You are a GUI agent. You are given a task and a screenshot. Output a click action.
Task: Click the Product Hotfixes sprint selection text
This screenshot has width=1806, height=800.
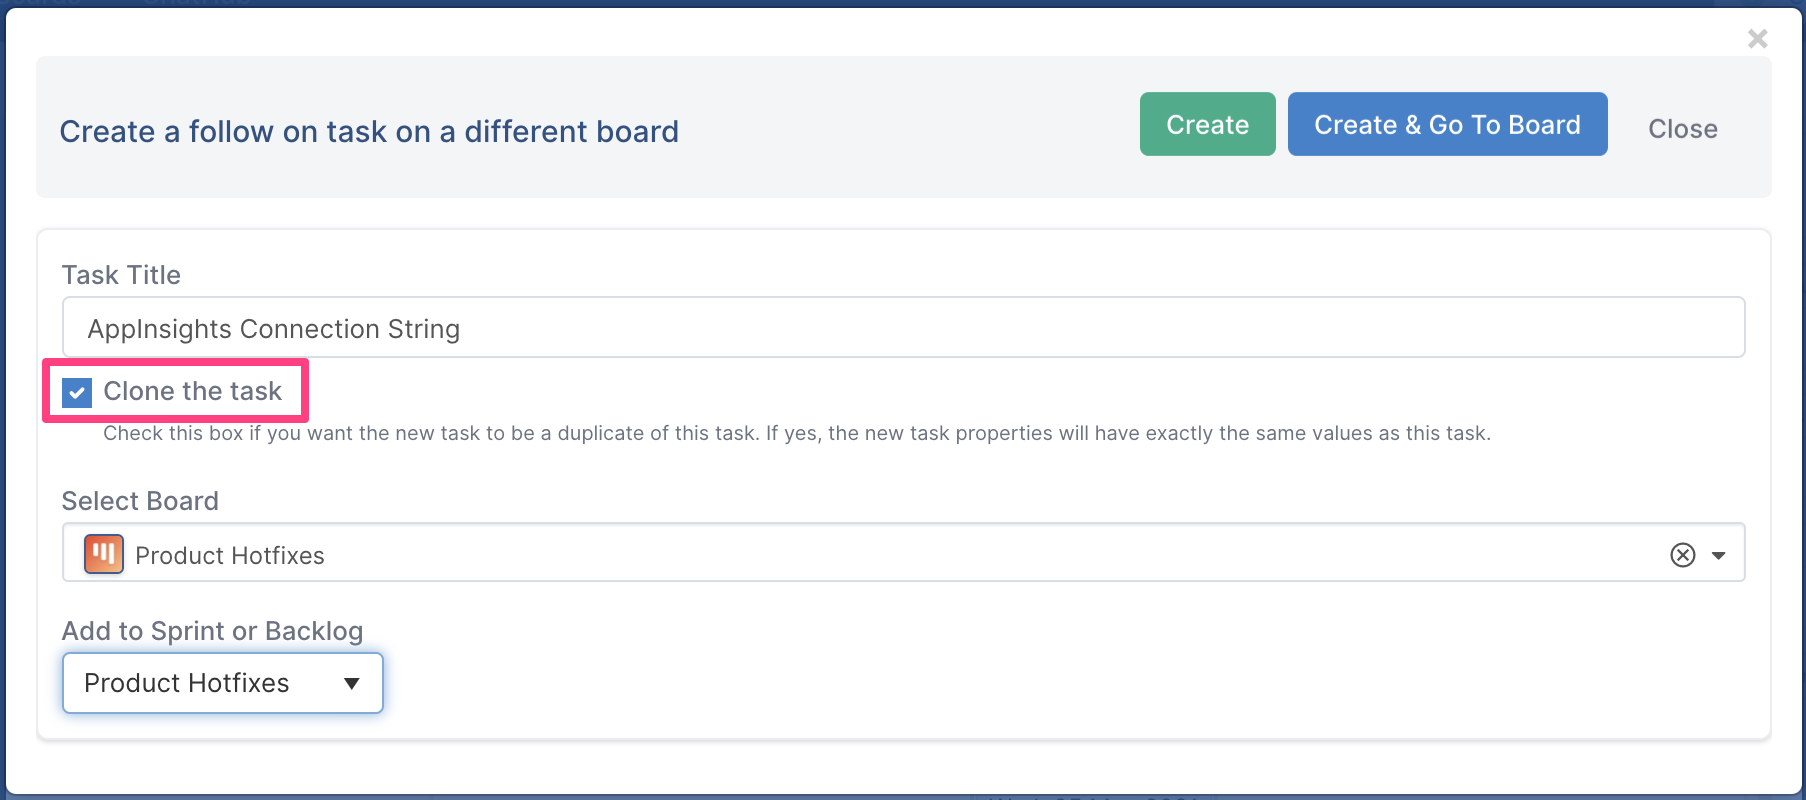pyautogui.click(x=187, y=683)
